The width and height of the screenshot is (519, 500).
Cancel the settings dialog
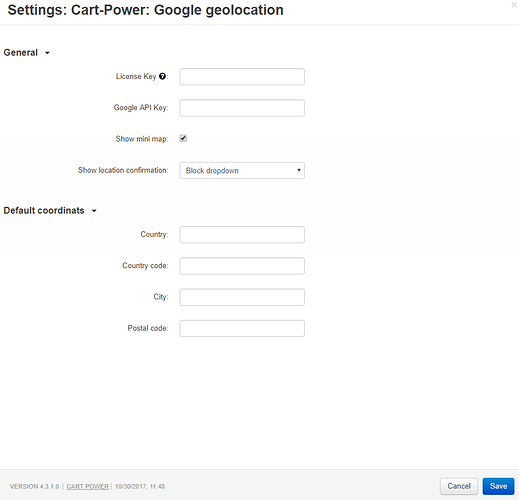tap(459, 486)
